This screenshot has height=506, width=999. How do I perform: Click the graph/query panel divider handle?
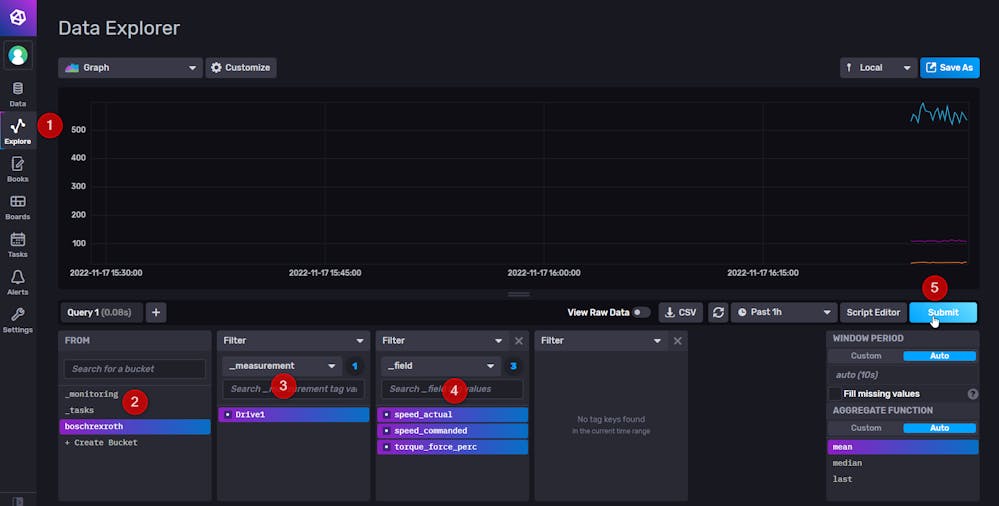click(x=519, y=294)
